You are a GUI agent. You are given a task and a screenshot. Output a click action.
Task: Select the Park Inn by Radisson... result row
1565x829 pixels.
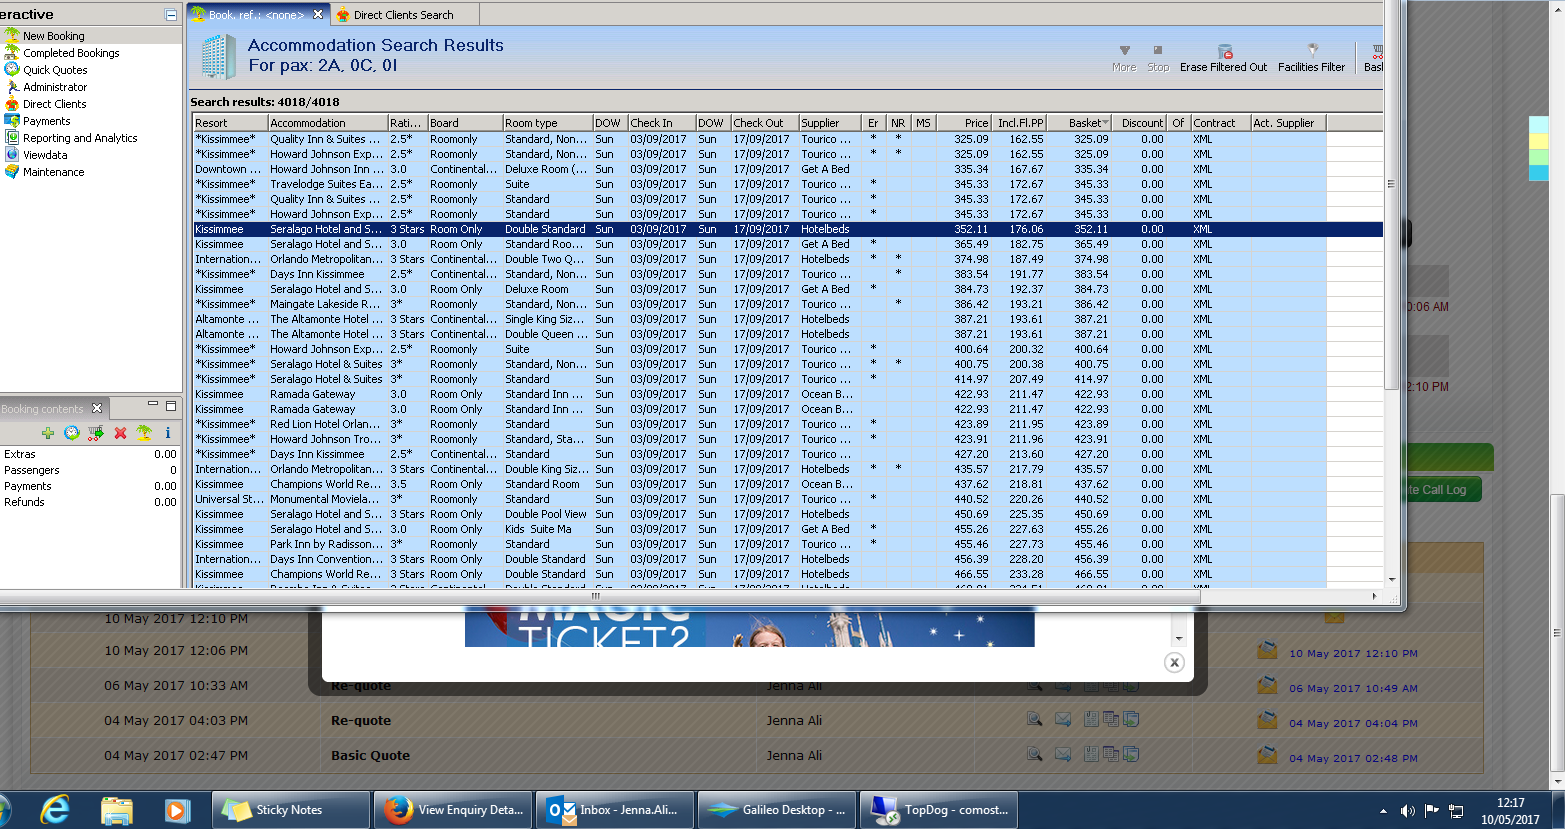click(788, 544)
